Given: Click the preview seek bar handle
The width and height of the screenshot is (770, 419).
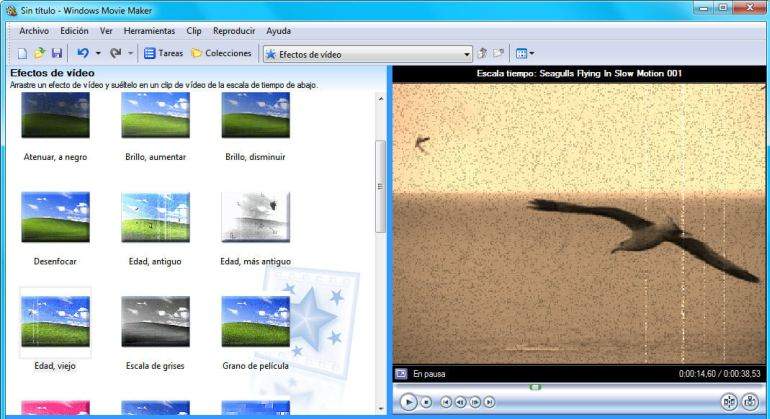Looking at the screenshot, I should coord(535,386).
